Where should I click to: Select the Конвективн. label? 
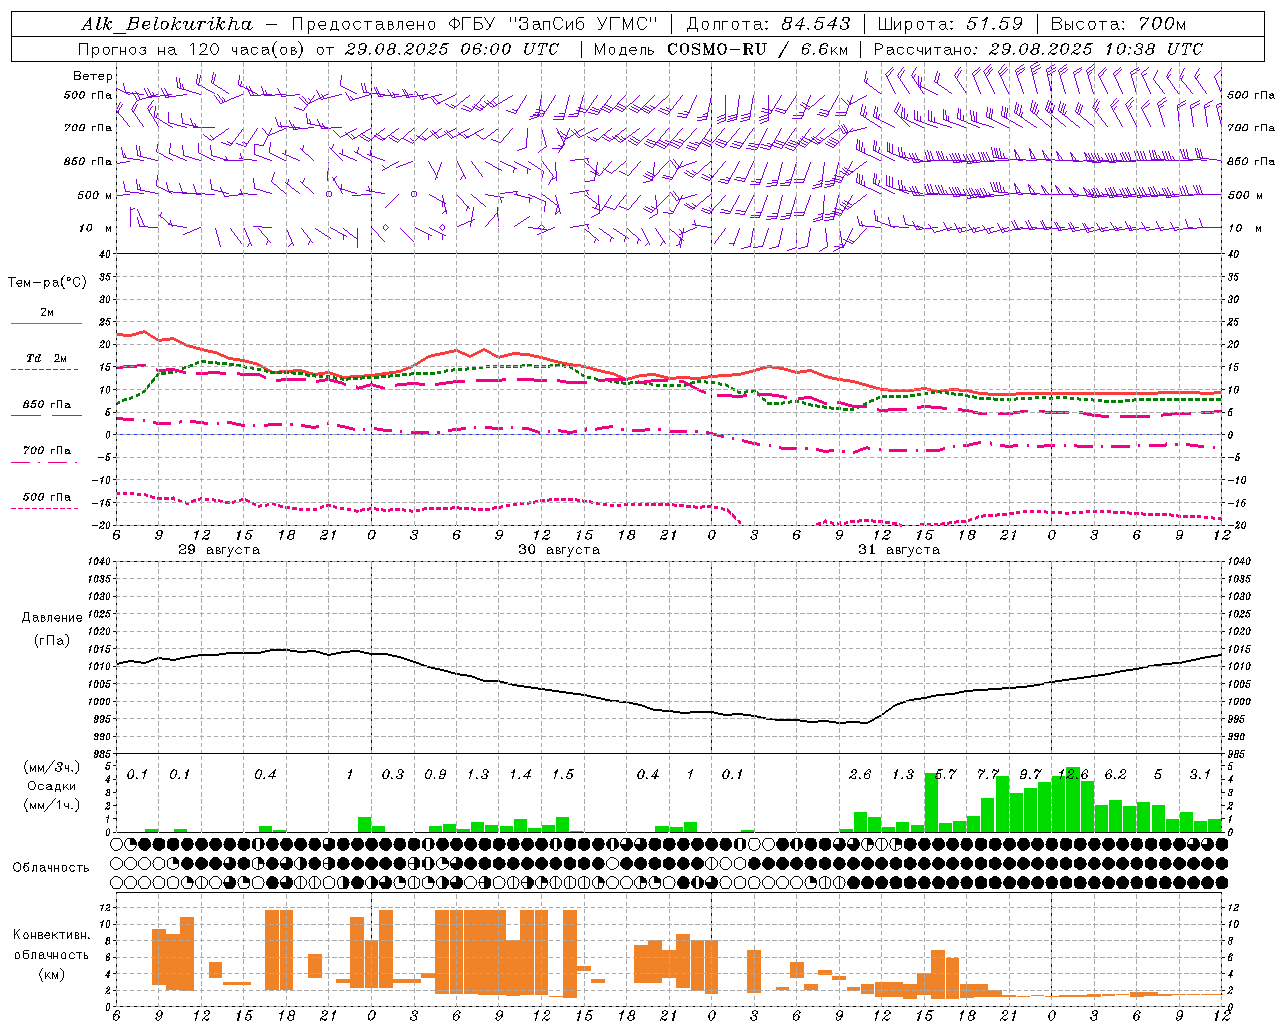point(52,935)
